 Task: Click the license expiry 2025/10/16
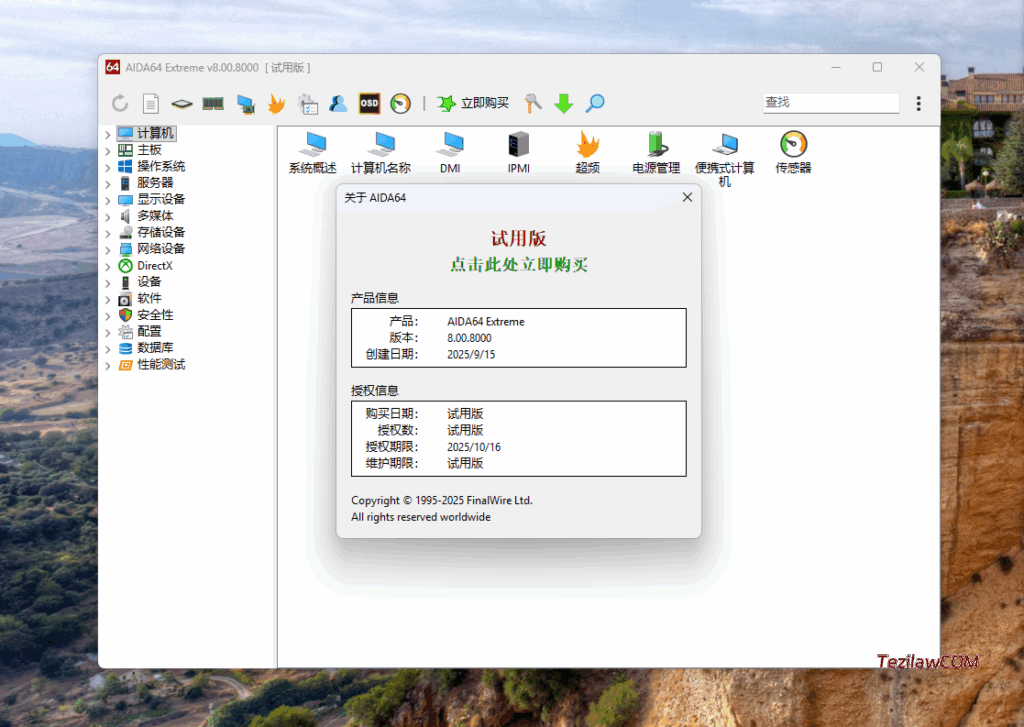click(x=473, y=447)
